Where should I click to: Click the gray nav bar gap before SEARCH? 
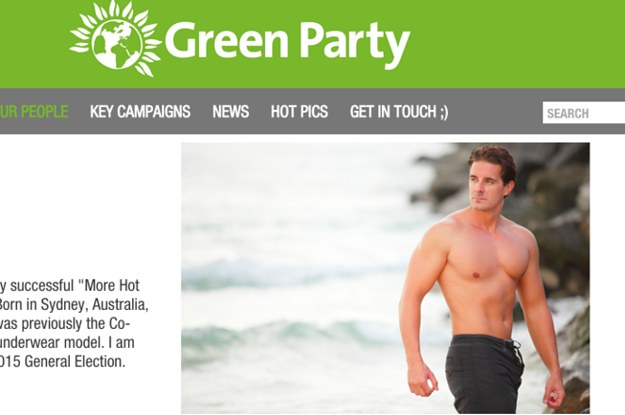click(x=495, y=112)
